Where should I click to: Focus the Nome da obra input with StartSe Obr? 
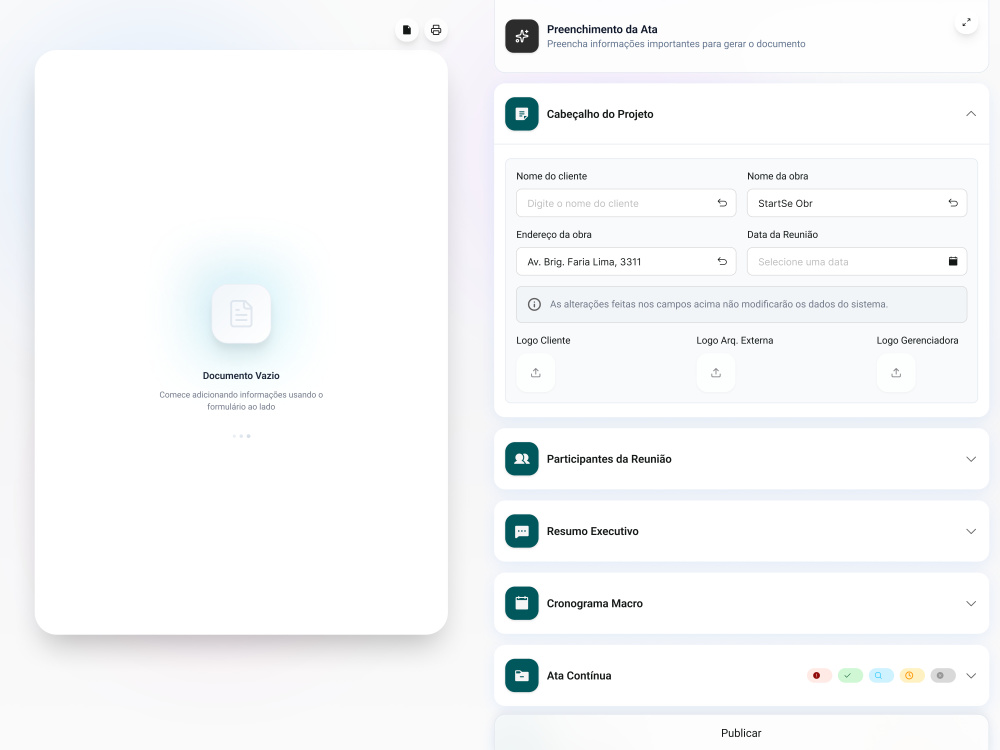pyautogui.click(x=857, y=203)
